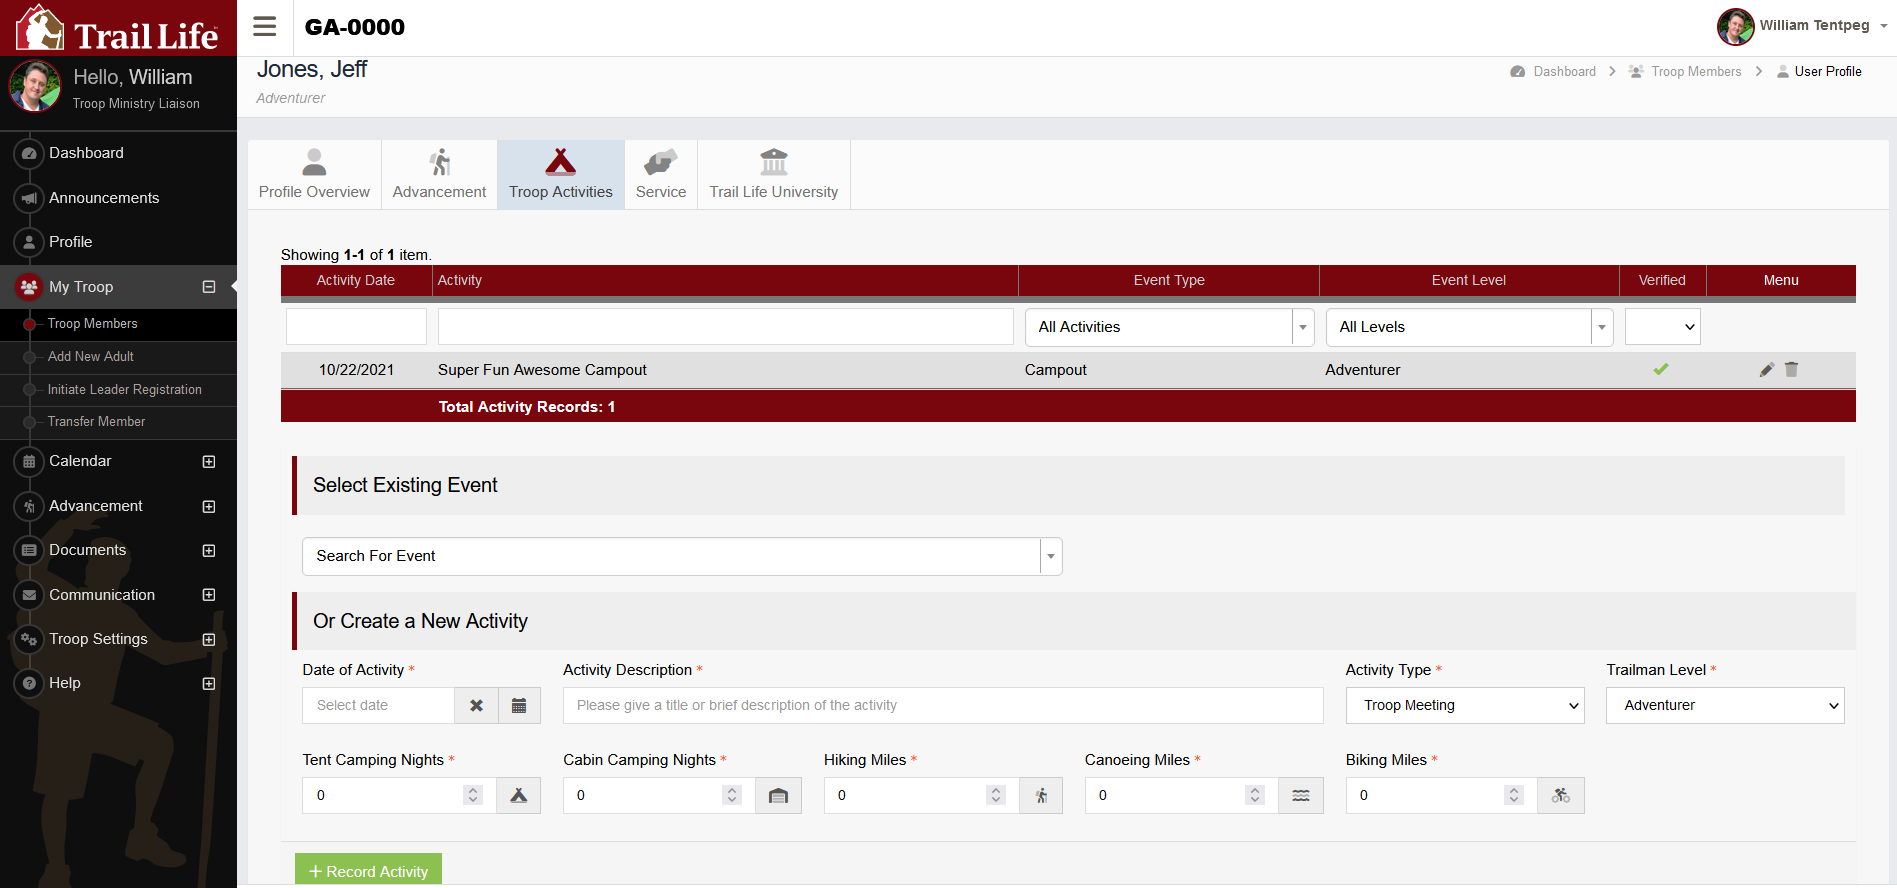Click the calendar picker icon for Date of Activity

(x=519, y=706)
